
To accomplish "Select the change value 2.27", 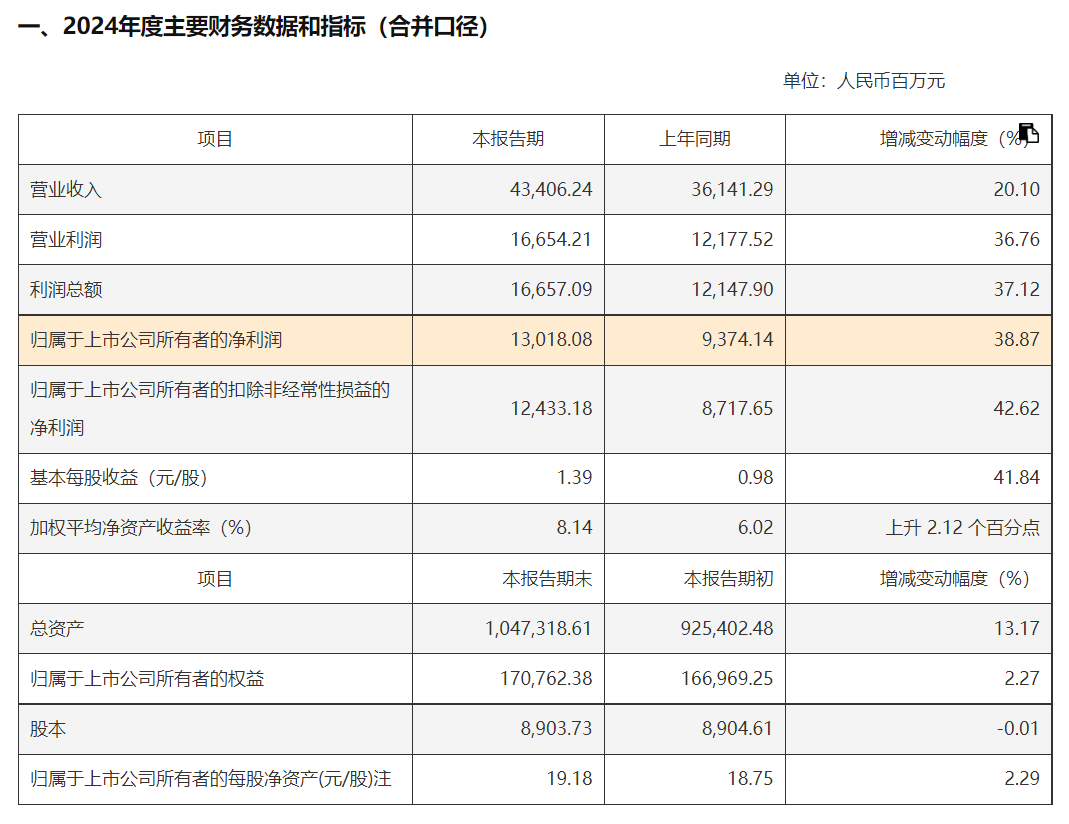I will pyautogui.click(x=1022, y=679).
